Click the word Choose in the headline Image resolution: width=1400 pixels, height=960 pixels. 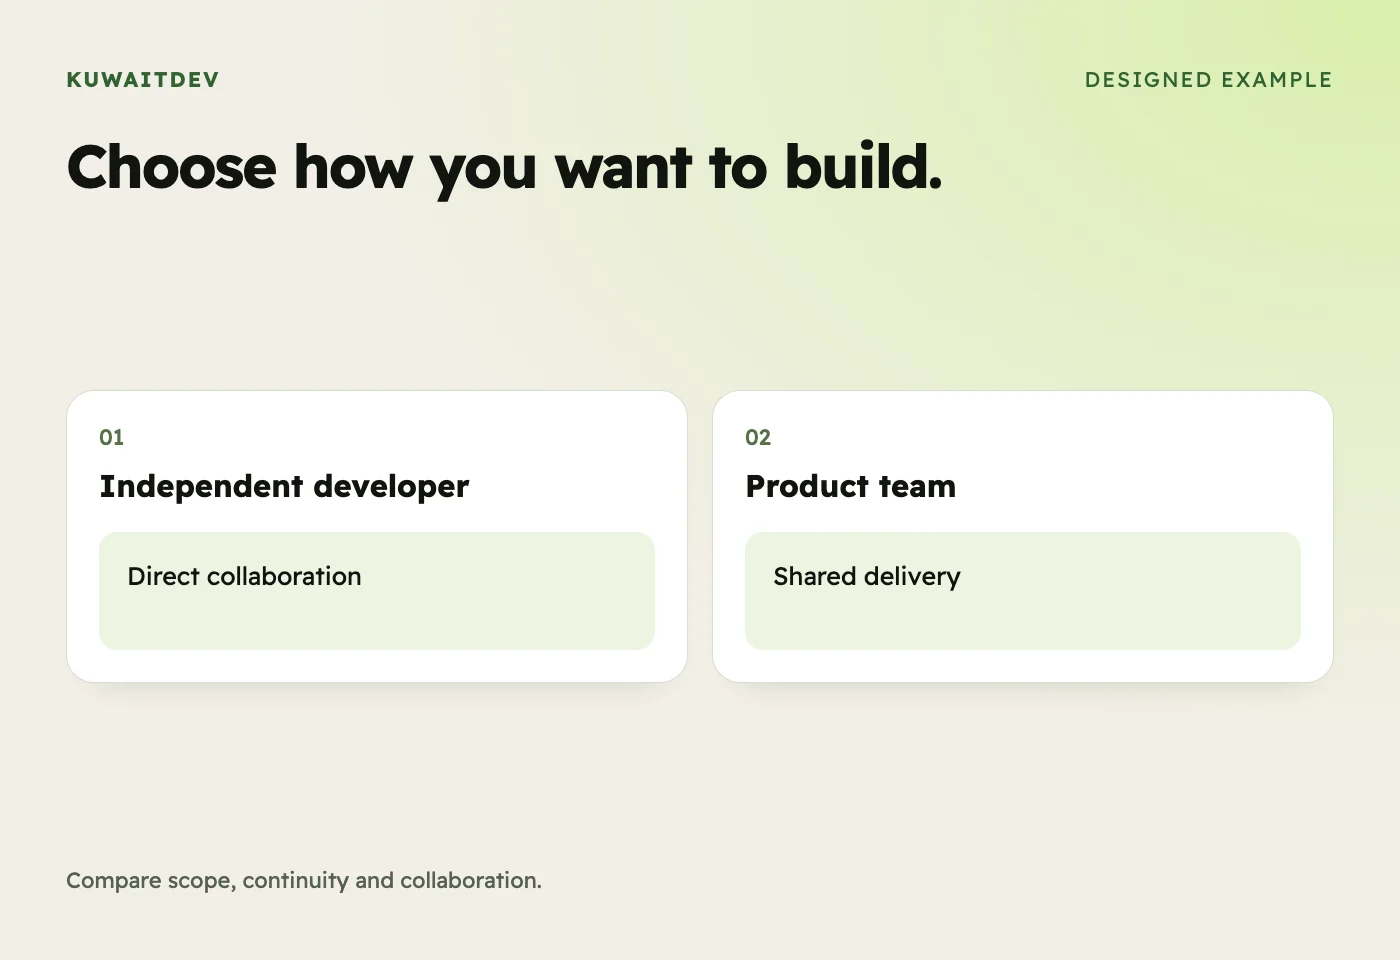(x=172, y=166)
